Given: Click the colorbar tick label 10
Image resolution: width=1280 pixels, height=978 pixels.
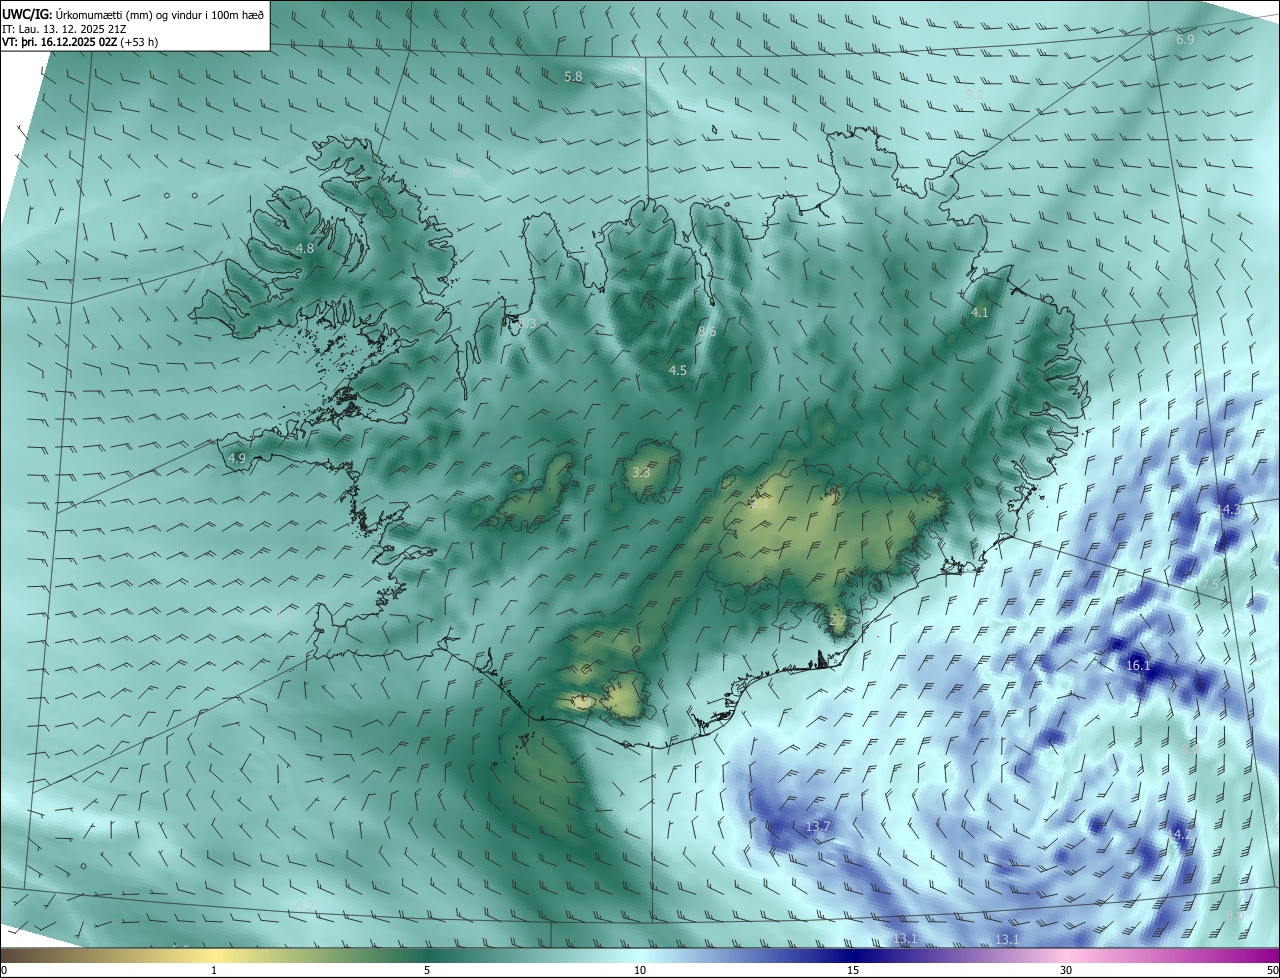Looking at the screenshot, I should [640, 970].
